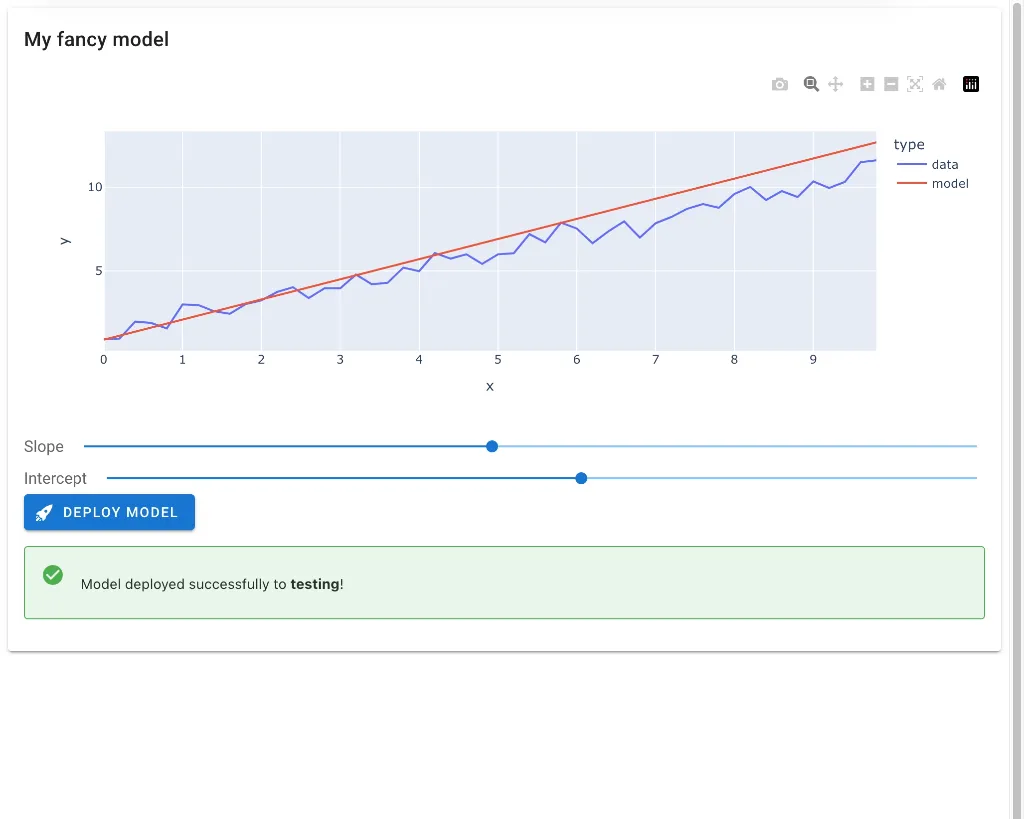This screenshot has width=1024, height=819.
Task: Click the rocket icon on Deploy button
Action: 44,513
